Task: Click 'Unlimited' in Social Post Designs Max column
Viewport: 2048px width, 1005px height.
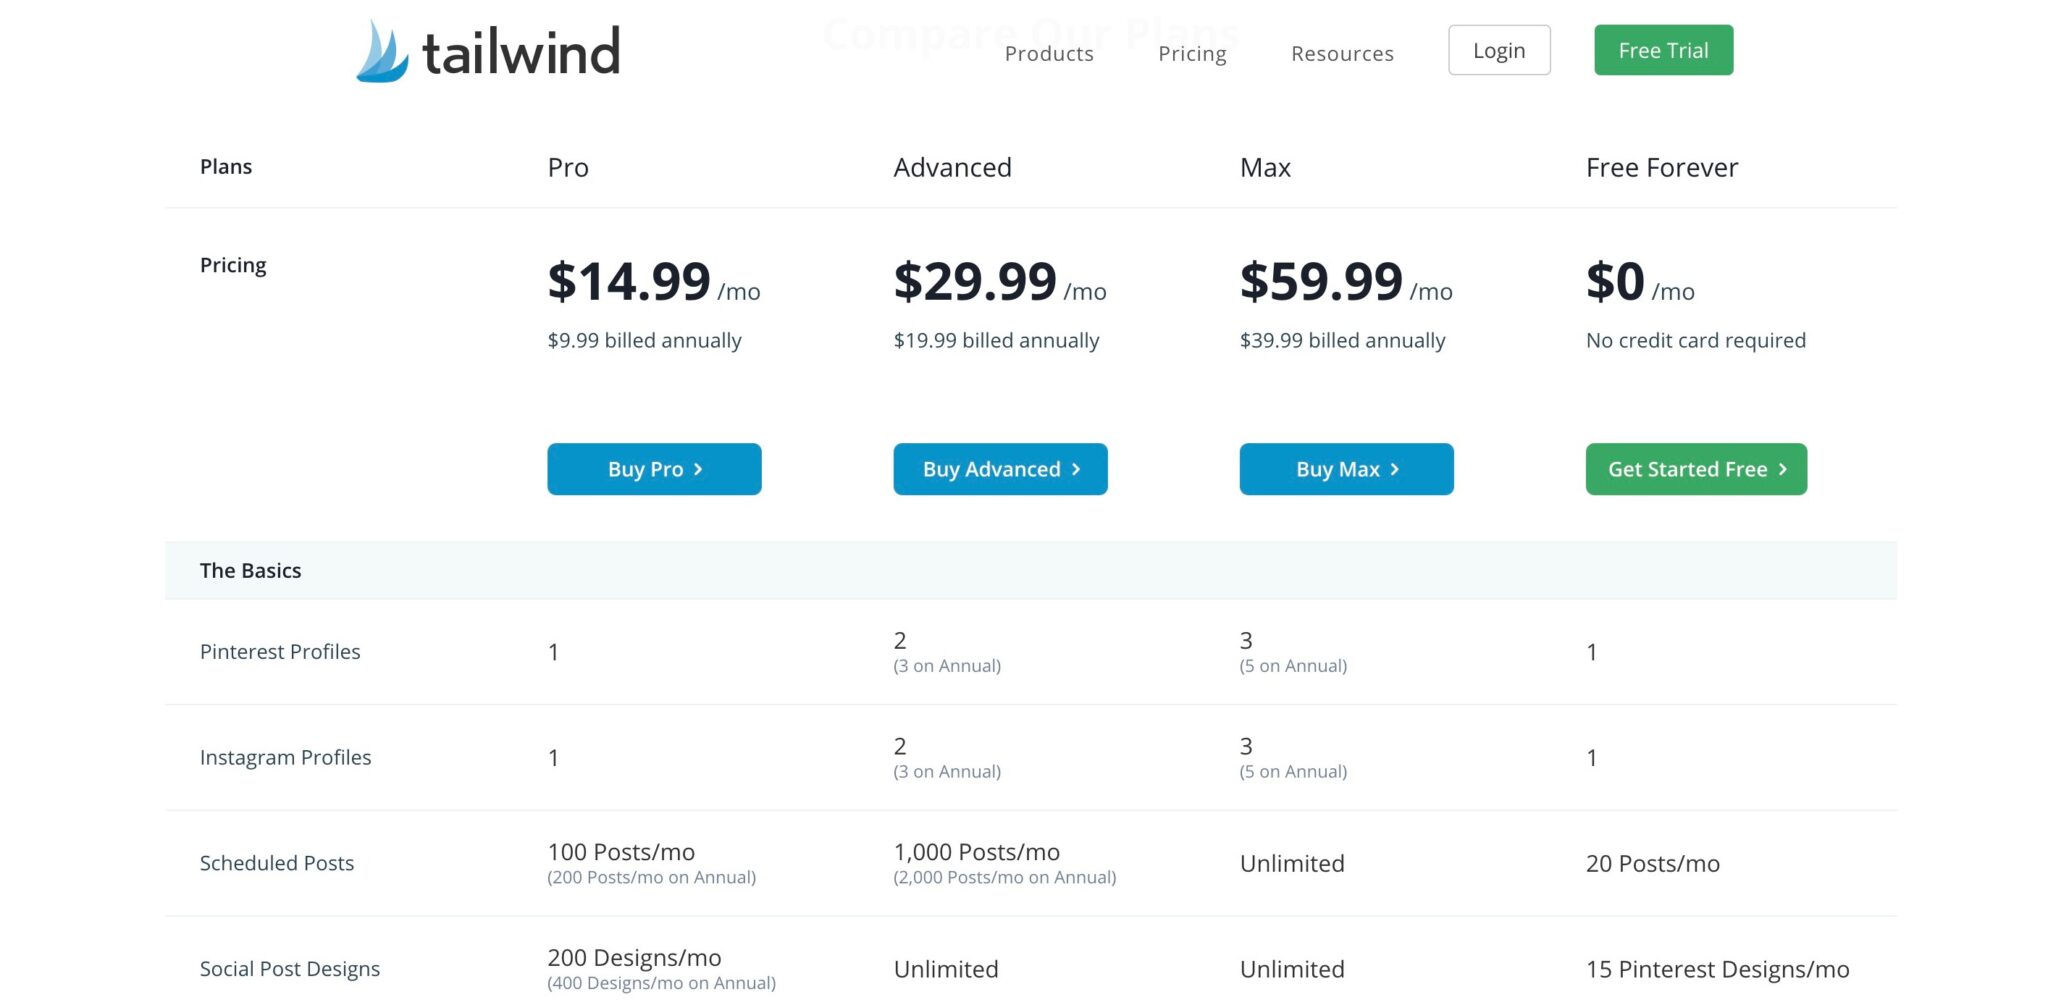Action: [x=1291, y=969]
